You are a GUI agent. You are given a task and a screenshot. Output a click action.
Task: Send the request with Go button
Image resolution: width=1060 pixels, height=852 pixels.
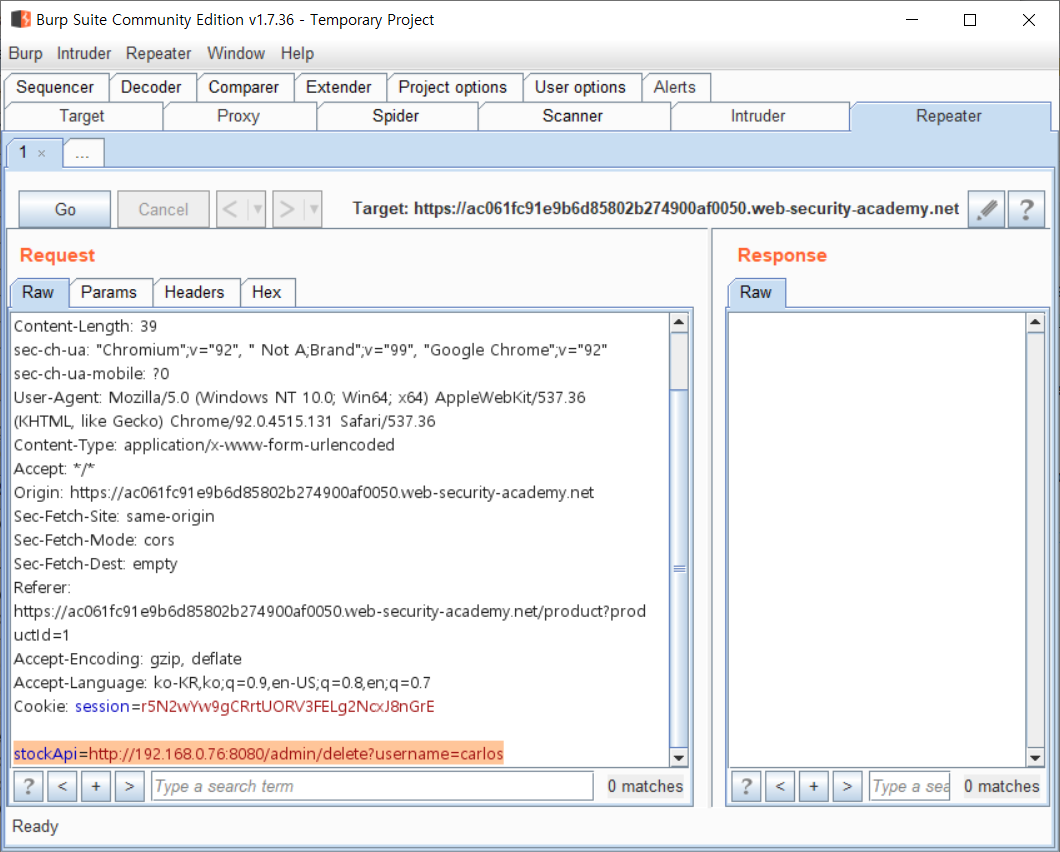pyautogui.click(x=65, y=209)
